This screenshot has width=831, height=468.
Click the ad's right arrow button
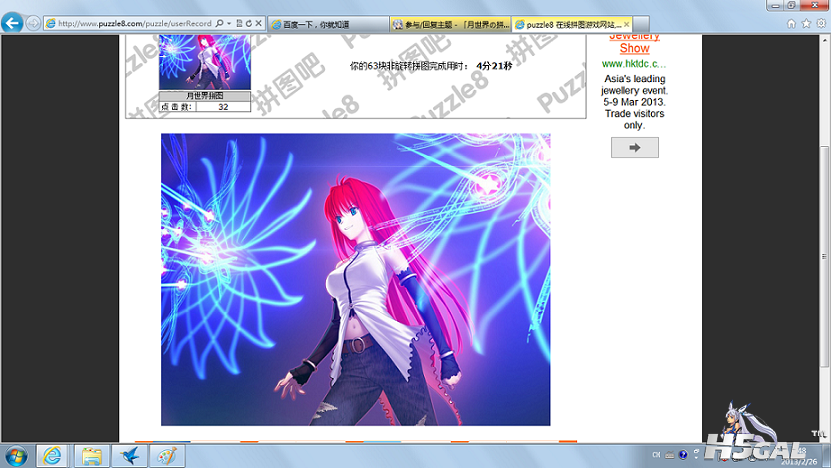pyautogui.click(x=635, y=147)
